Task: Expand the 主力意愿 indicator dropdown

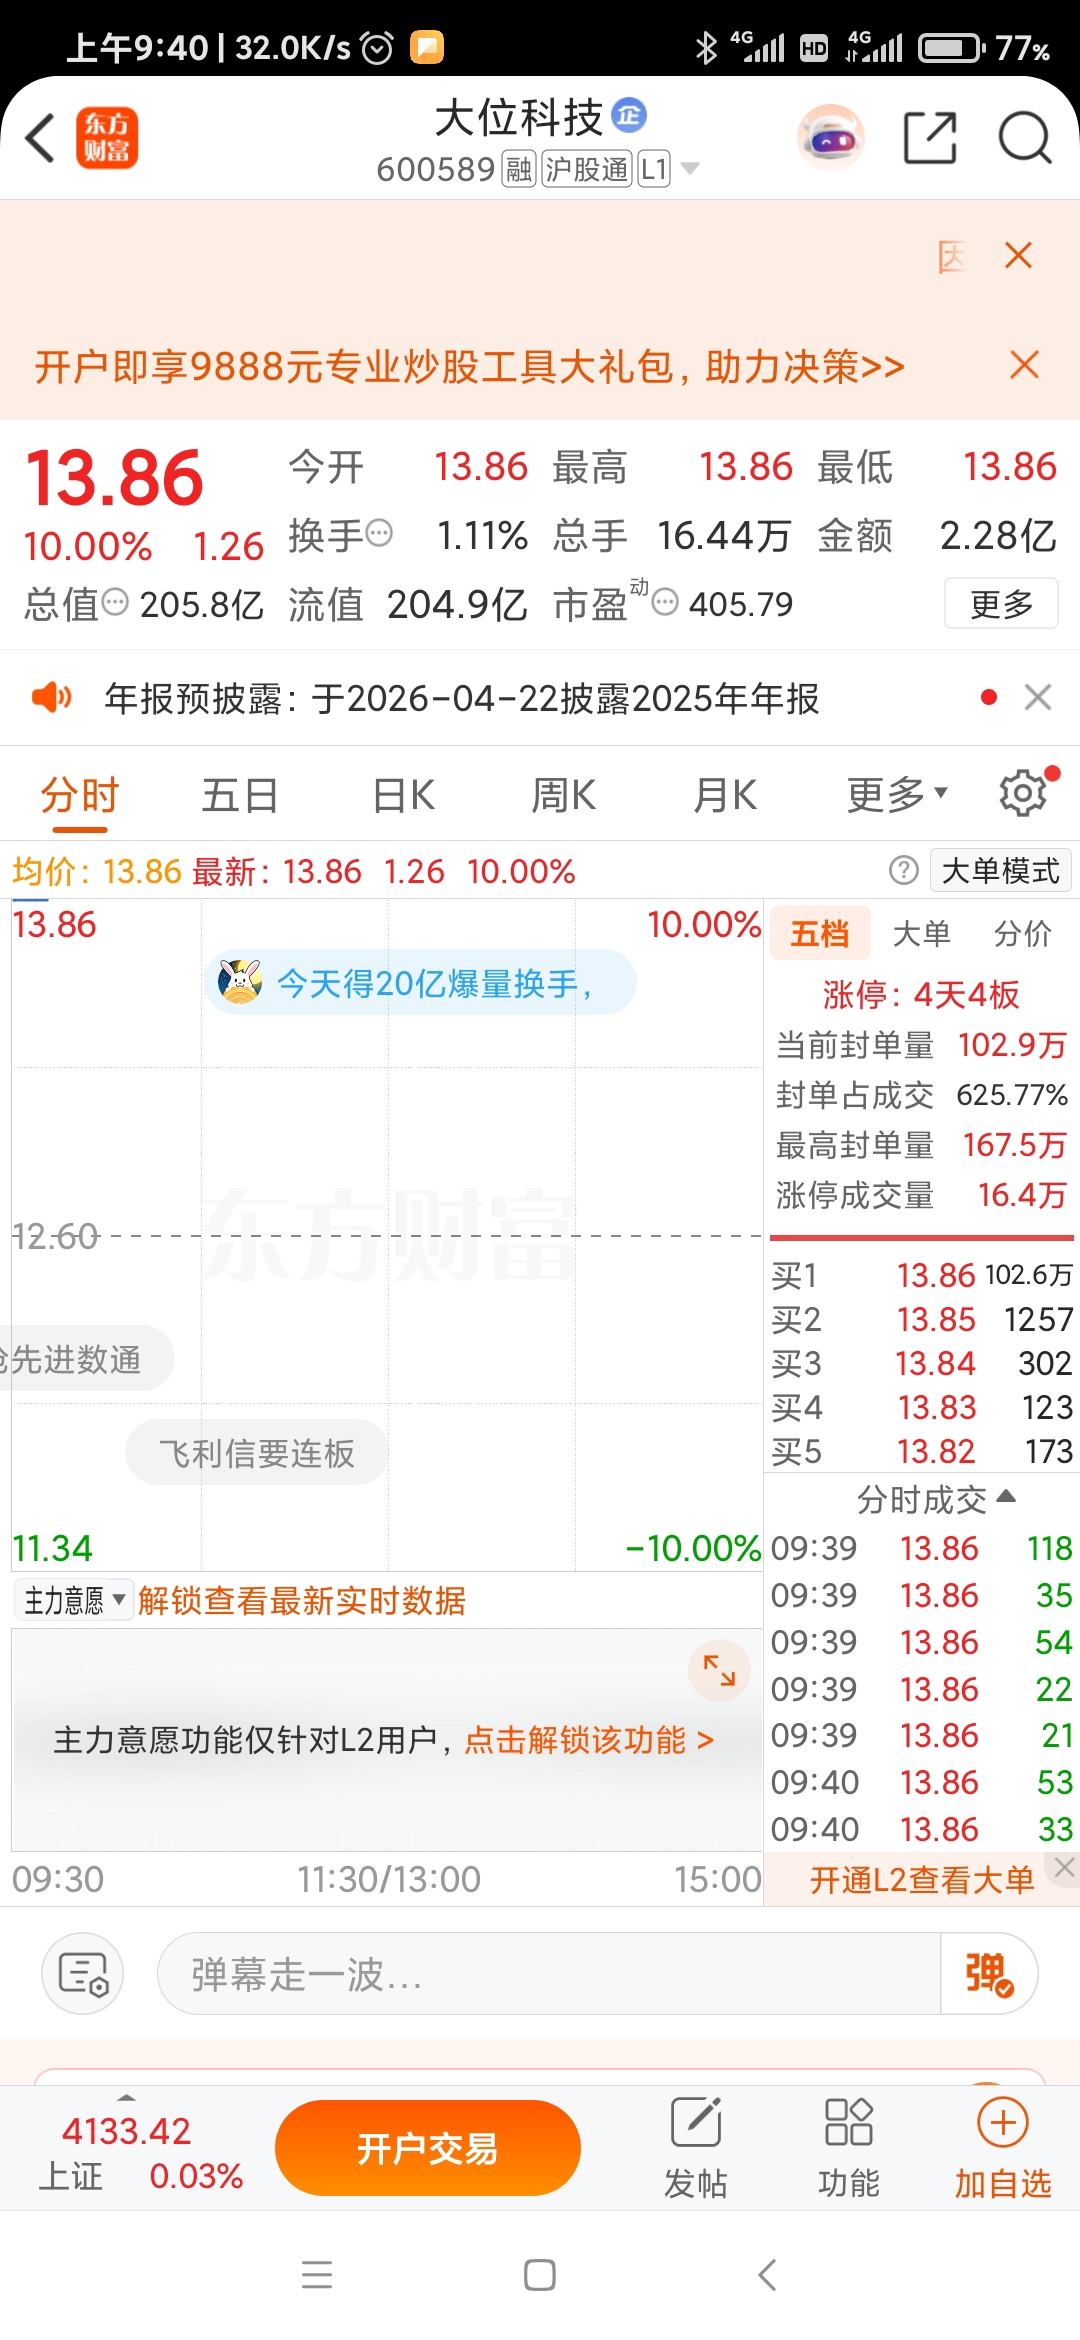Action: click(x=74, y=1600)
